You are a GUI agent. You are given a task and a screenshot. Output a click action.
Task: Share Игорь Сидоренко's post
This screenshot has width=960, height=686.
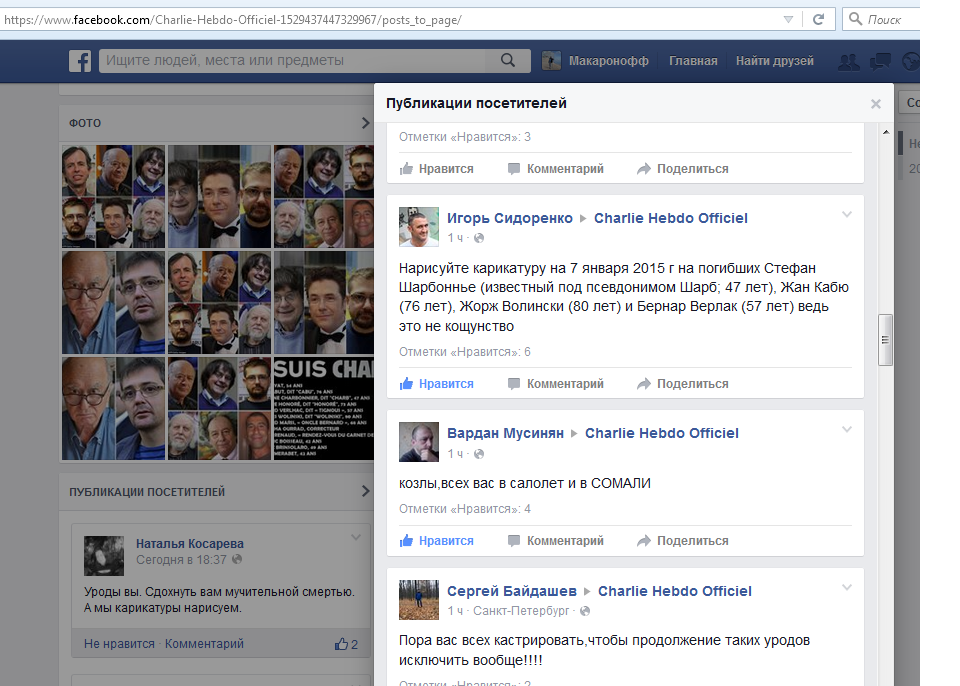tap(683, 384)
